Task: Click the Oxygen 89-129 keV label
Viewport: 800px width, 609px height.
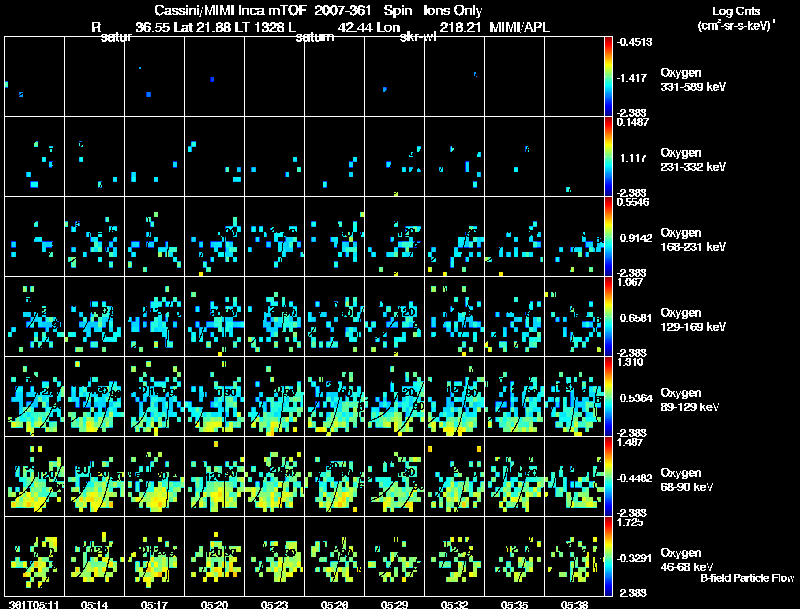Action: tap(690, 400)
